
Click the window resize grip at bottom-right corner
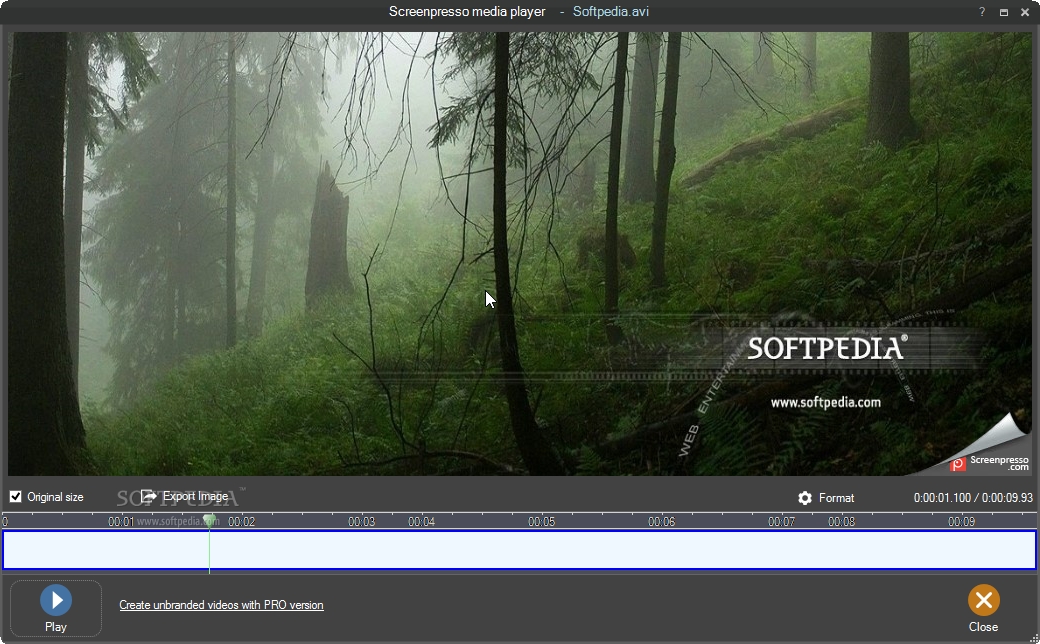[x=1034, y=638]
